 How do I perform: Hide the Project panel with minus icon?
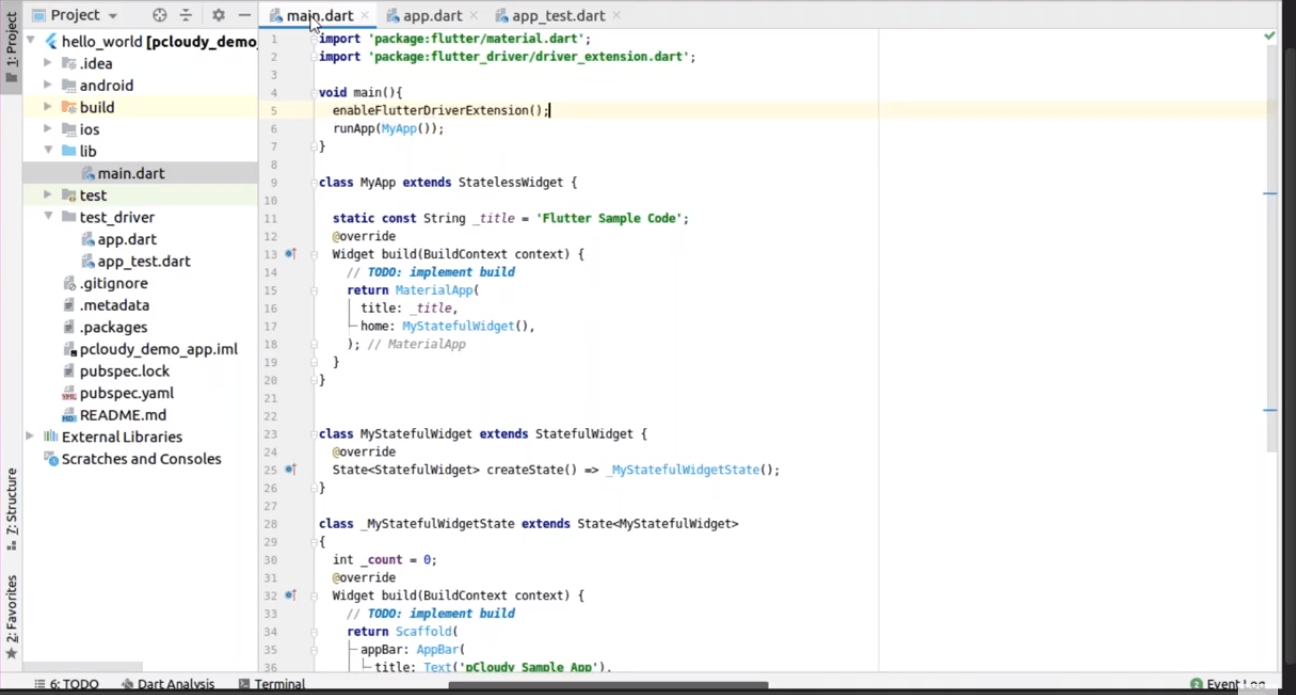point(244,15)
